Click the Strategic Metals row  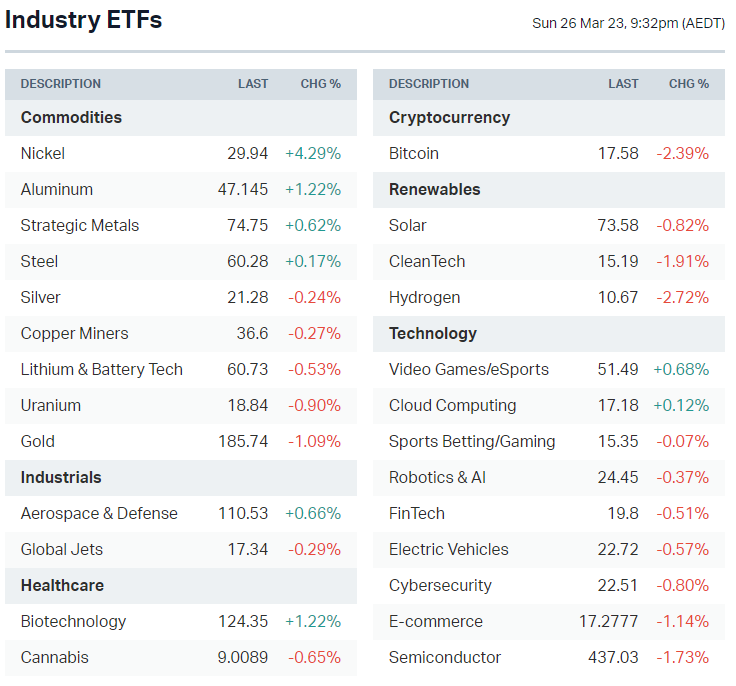80,226
